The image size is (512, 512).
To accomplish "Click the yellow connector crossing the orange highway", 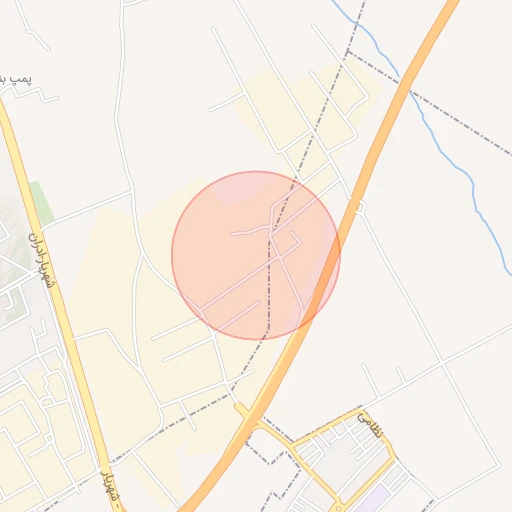I will click(247, 415).
